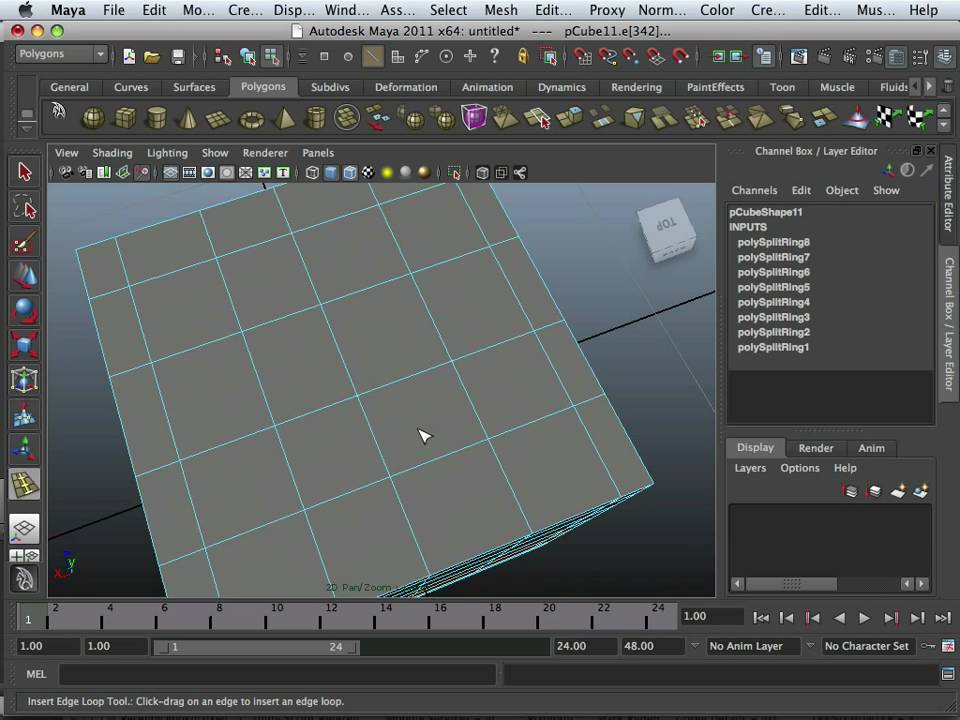Activate the Rotate tool sphere icon
This screenshot has height=720, width=960.
(x=24, y=310)
